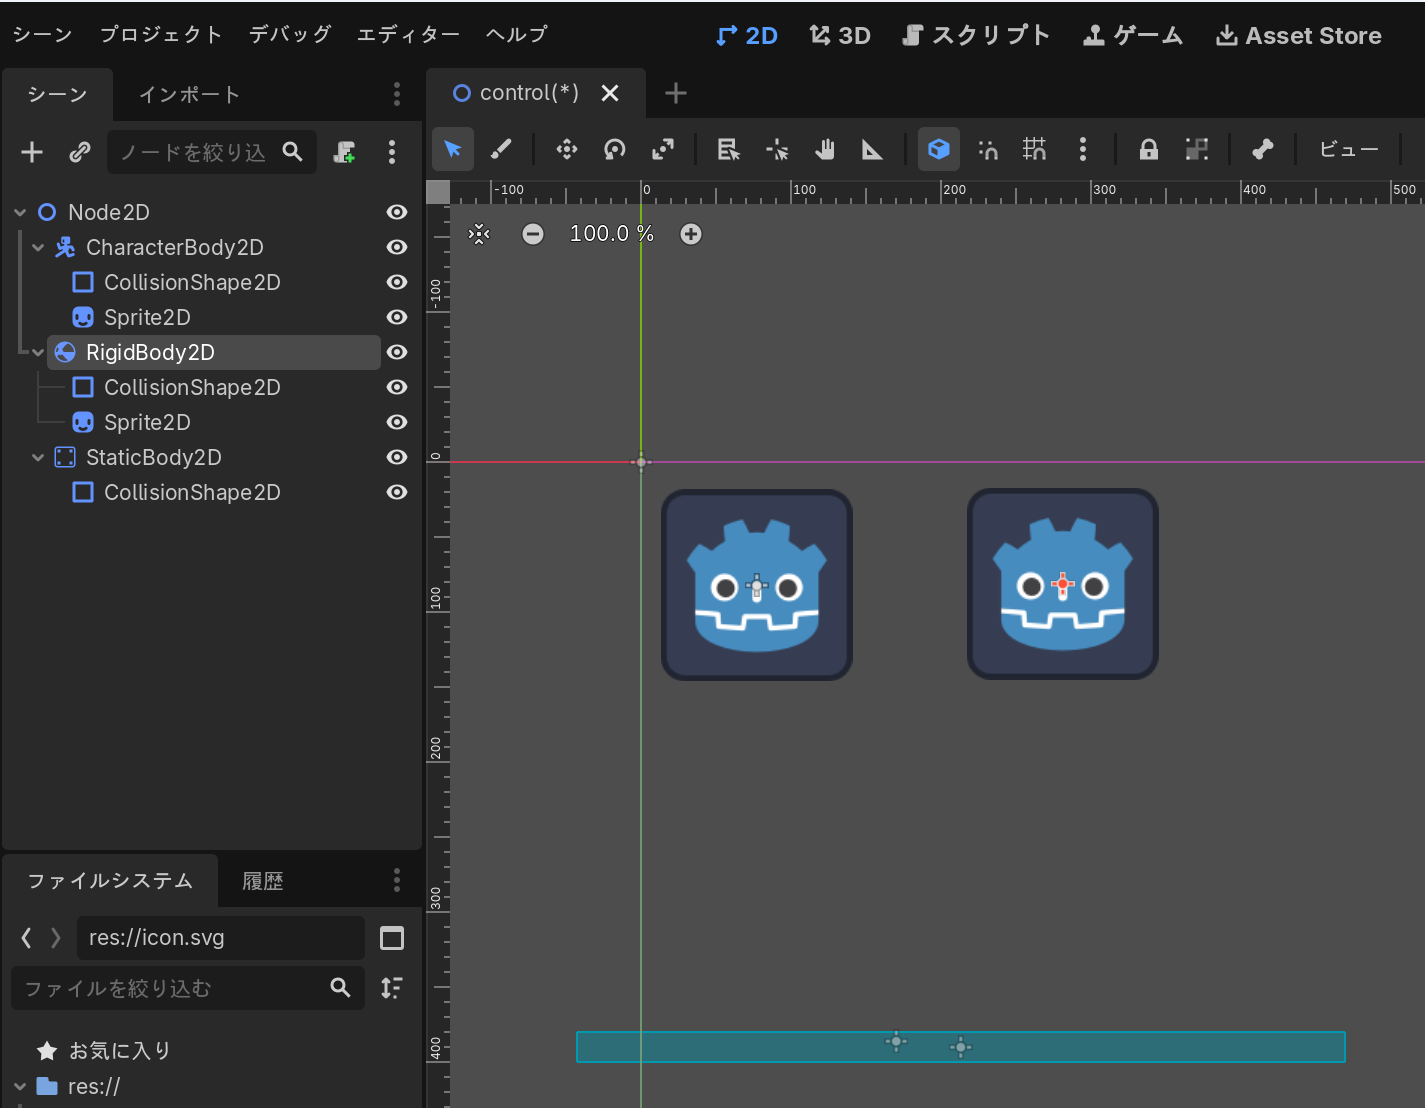Add a new node with the plus icon

click(x=32, y=152)
